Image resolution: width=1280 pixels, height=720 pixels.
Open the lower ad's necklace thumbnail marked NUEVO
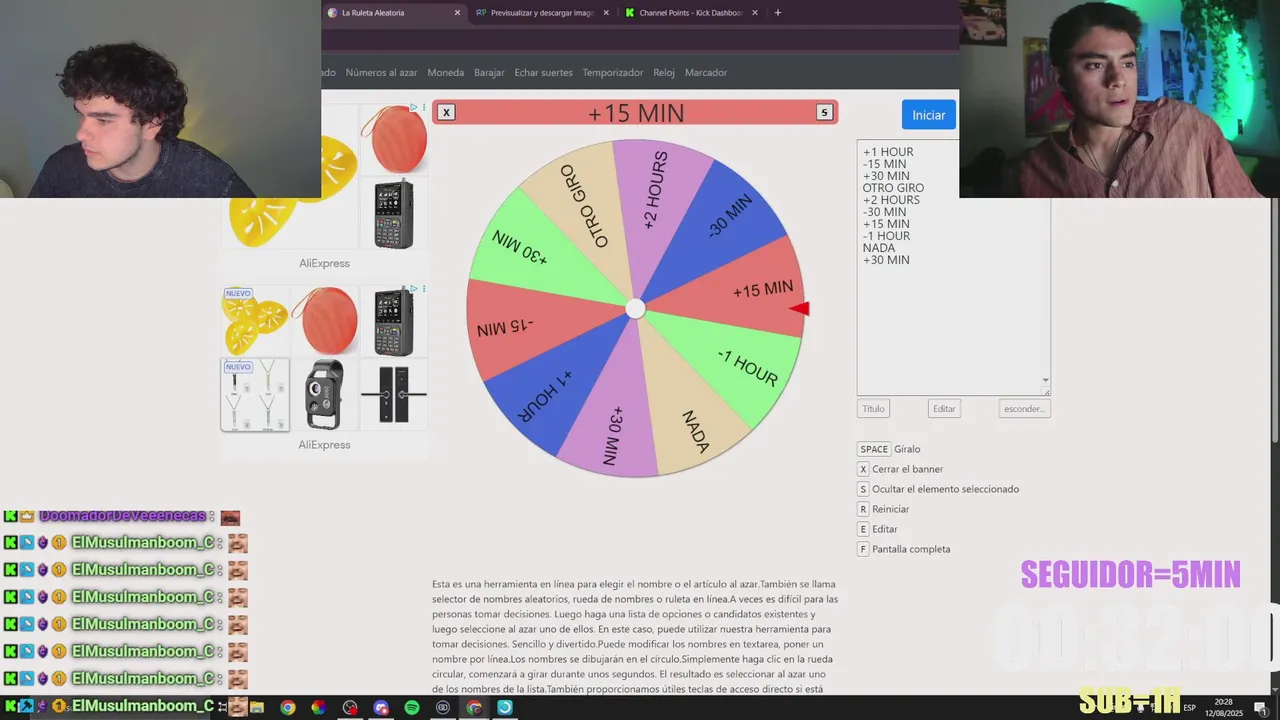pyautogui.click(x=255, y=395)
